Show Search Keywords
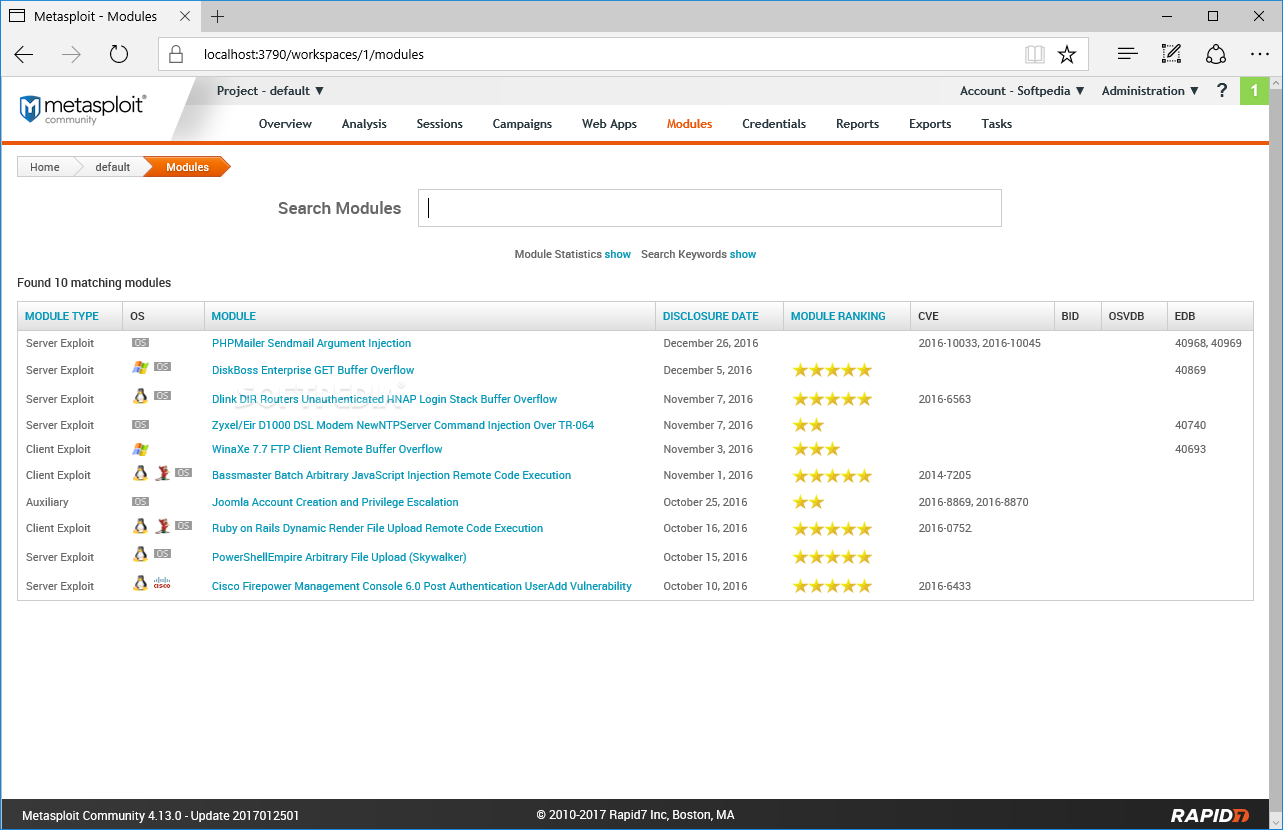1283x830 pixels. tap(743, 254)
